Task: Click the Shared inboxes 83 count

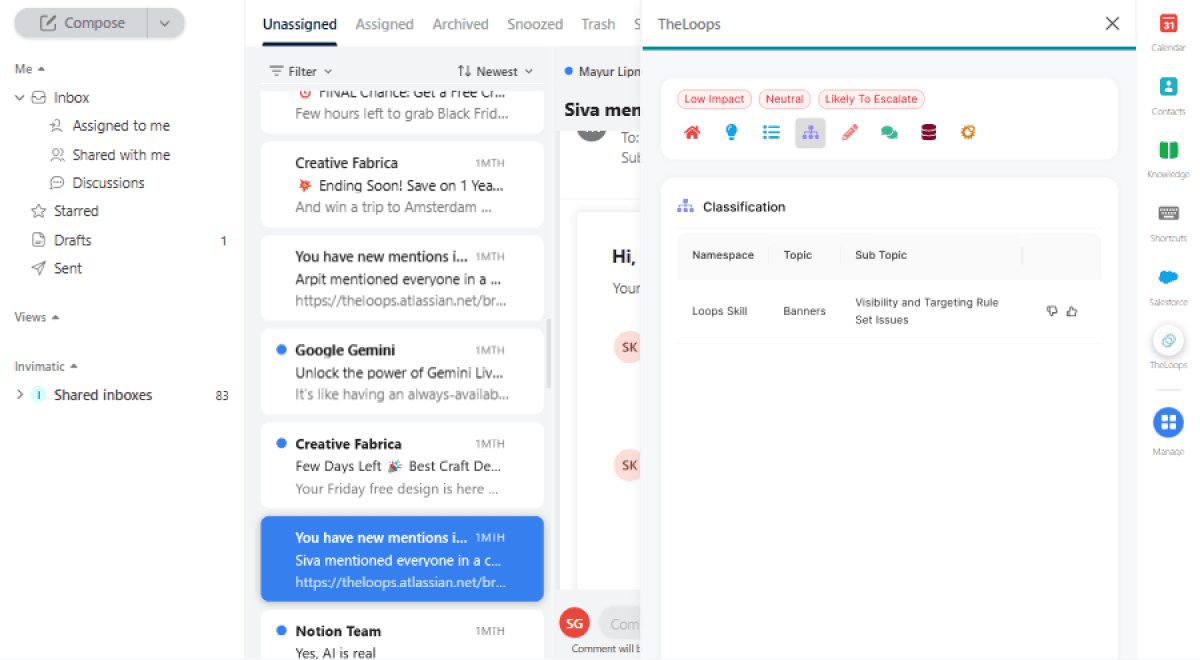Action: [x=222, y=395]
